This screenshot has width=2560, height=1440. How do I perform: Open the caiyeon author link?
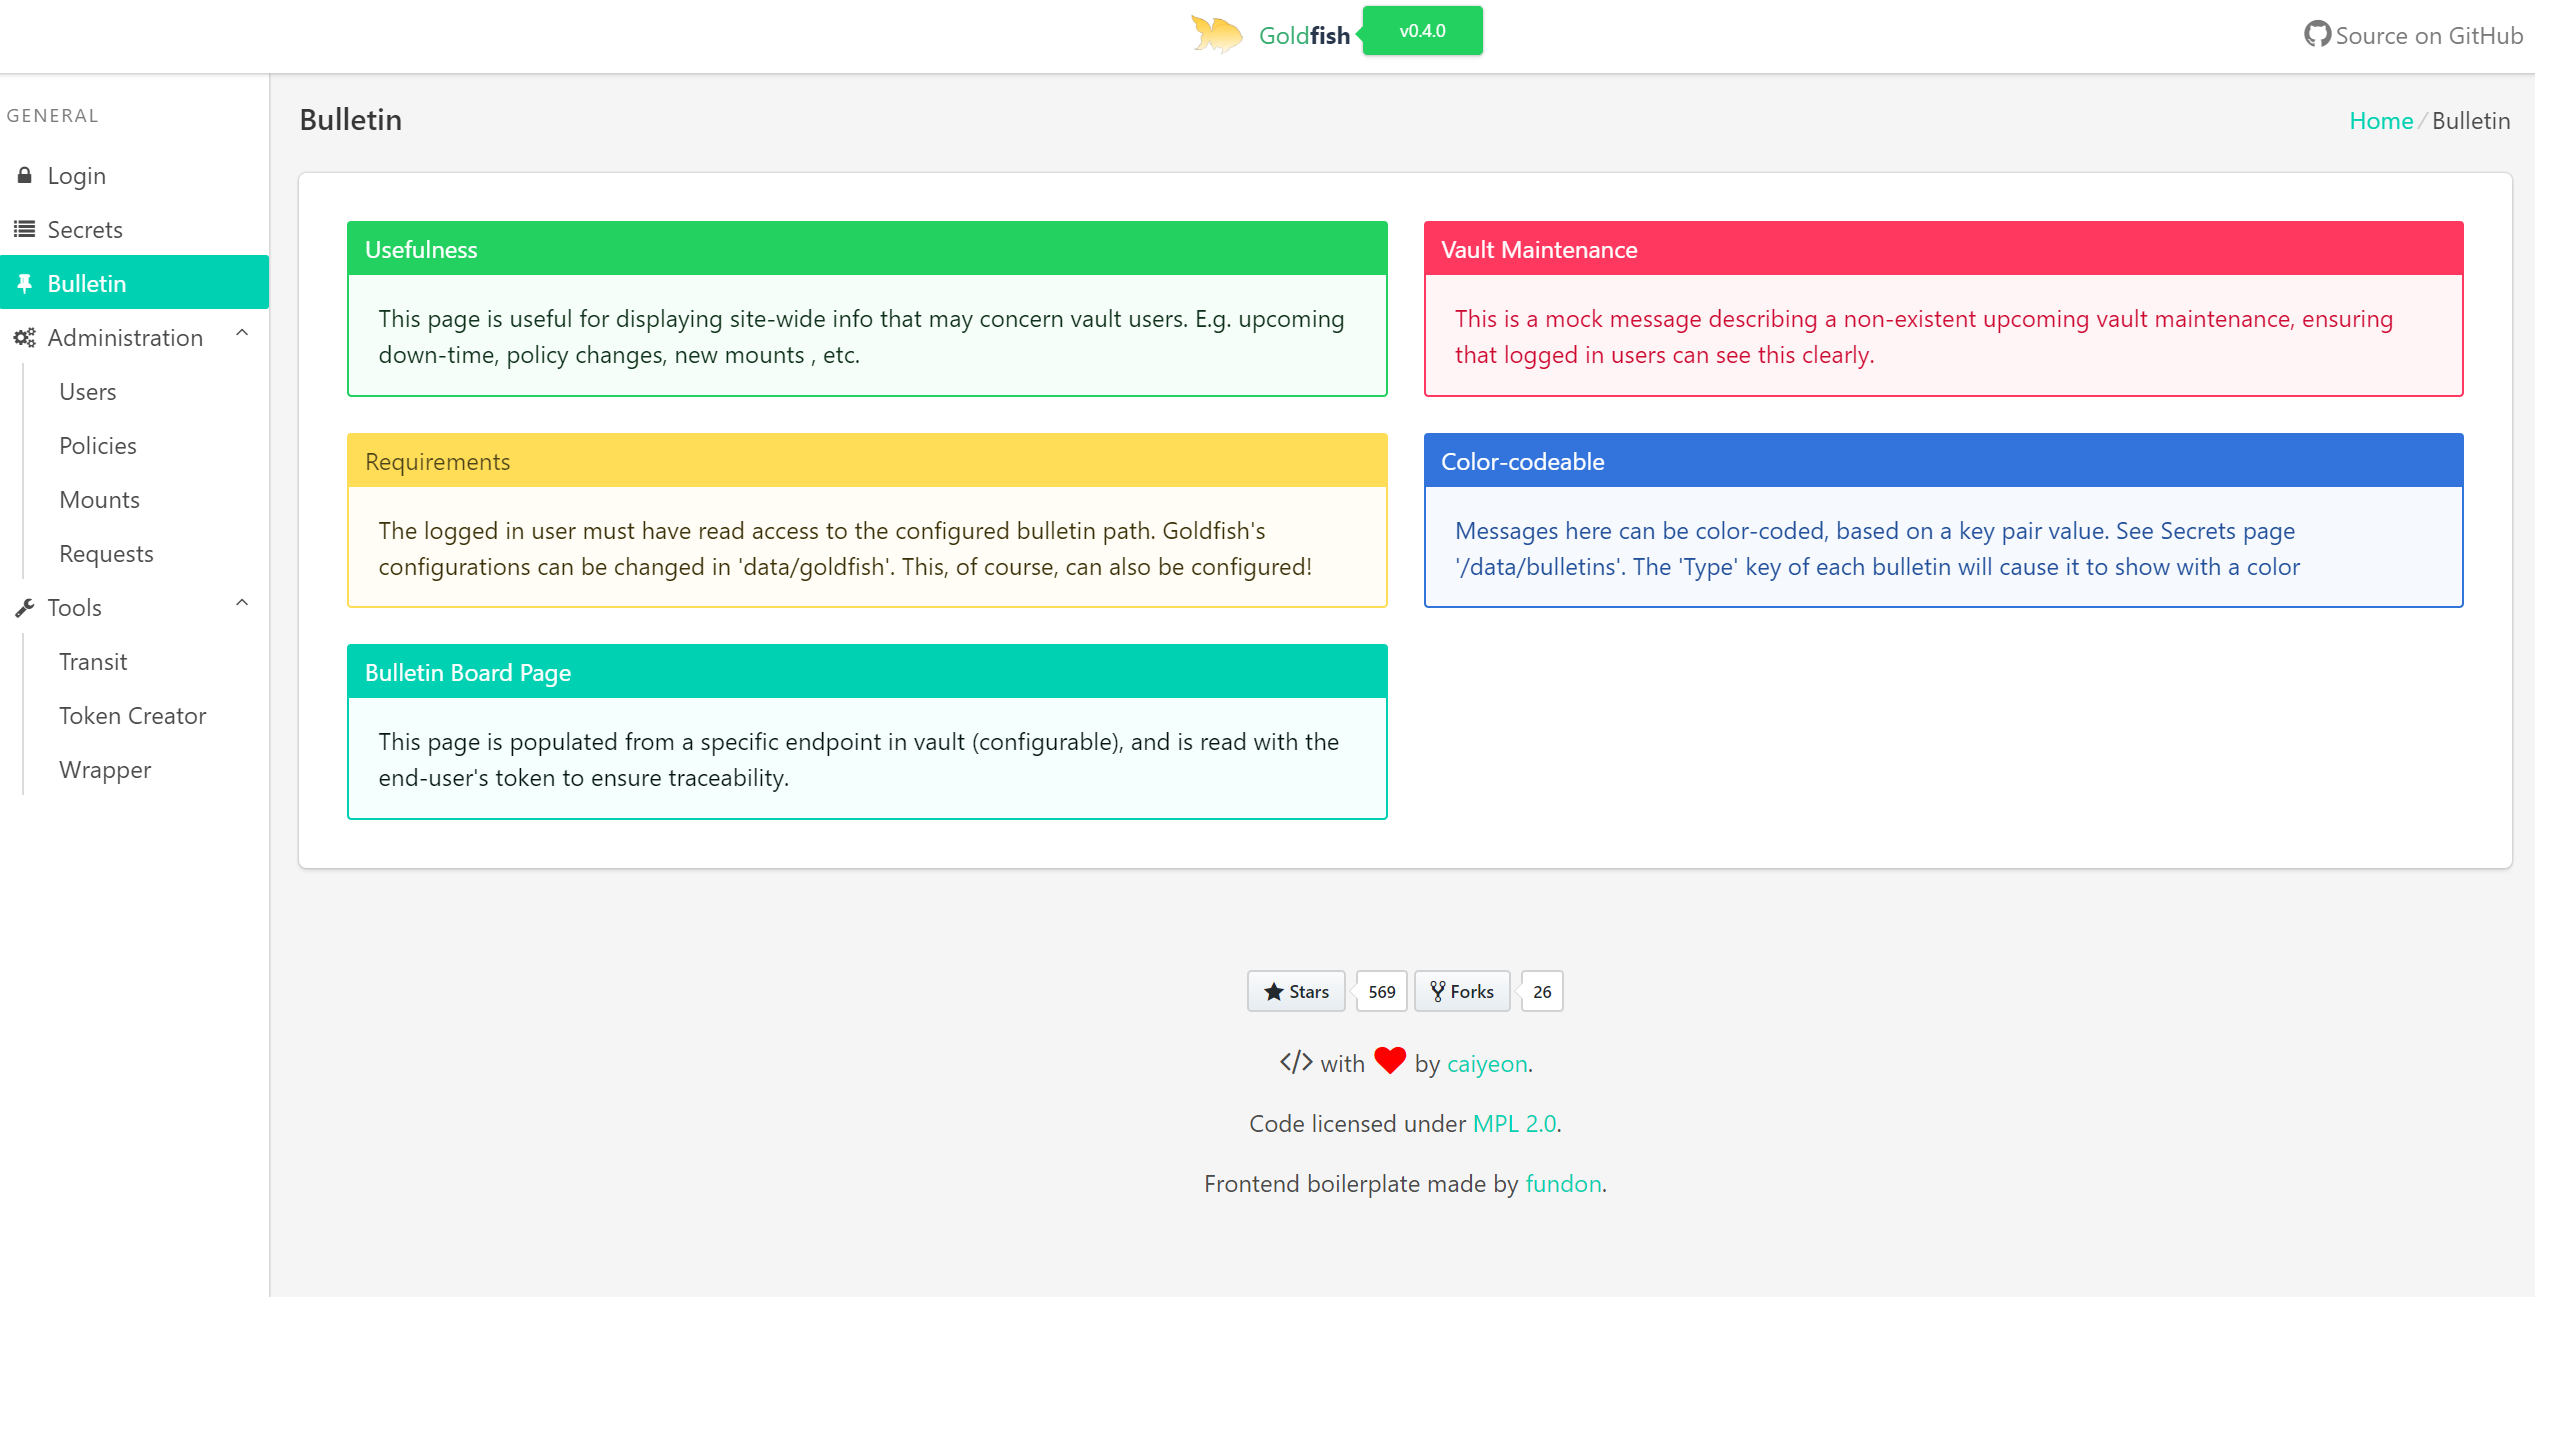pyautogui.click(x=1487, y=1064)
